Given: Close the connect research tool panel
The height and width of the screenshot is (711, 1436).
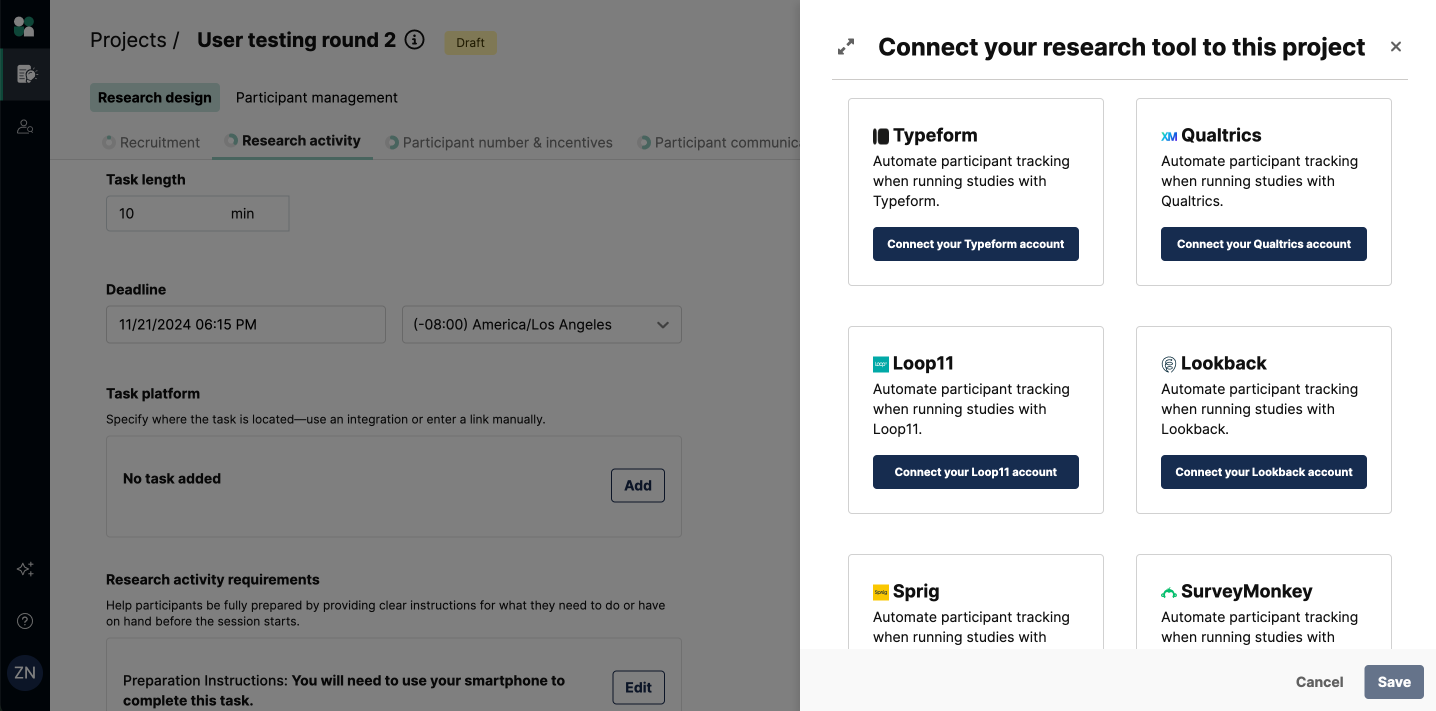Looking at the screenshot, I should click(1396, 47).
